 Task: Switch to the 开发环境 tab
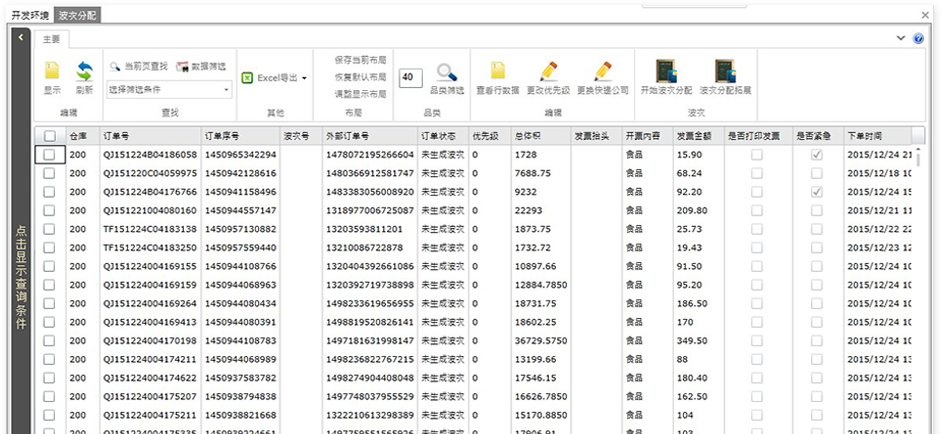31,15
